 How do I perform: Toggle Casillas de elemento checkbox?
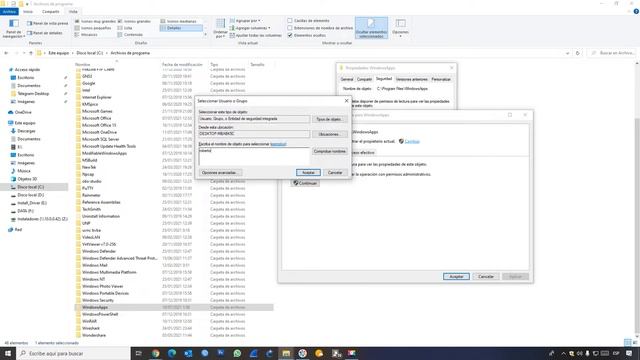(290, 20)
